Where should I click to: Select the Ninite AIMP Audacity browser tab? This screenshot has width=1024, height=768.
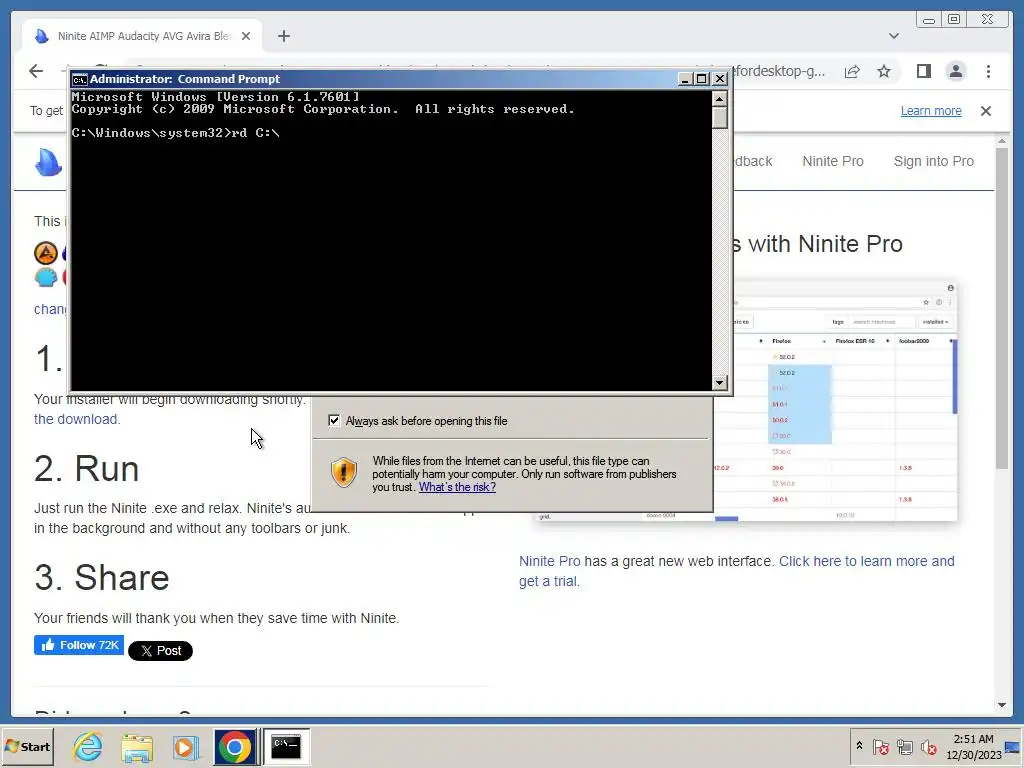pos(142,36)
